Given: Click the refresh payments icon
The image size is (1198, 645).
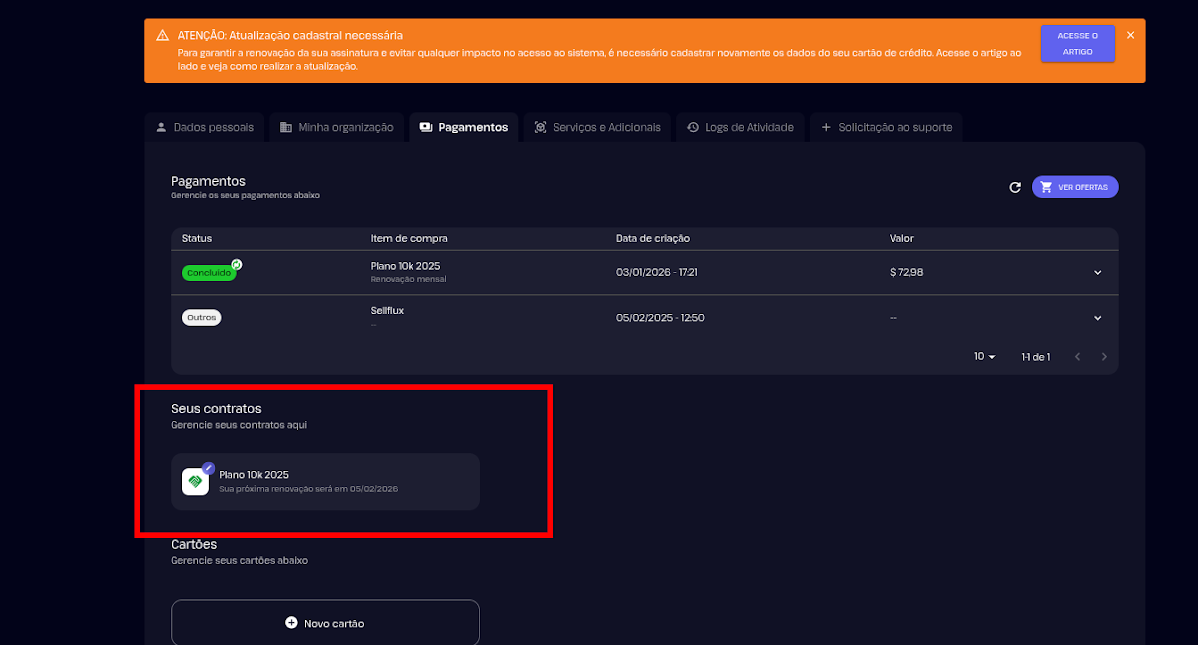Looking at the screenshot, I should pos(1015,187).
